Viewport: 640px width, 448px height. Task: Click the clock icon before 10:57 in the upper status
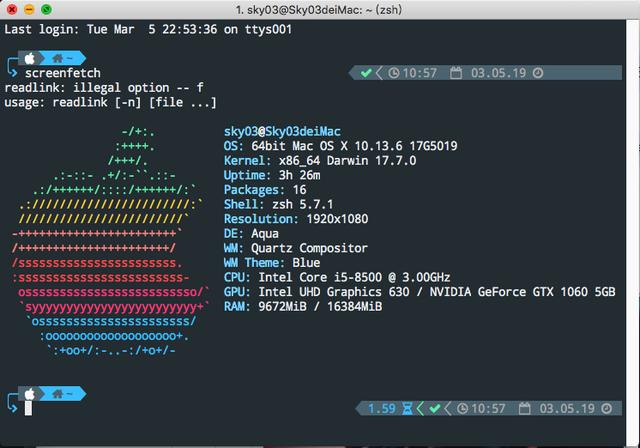[x=393, y=73]
